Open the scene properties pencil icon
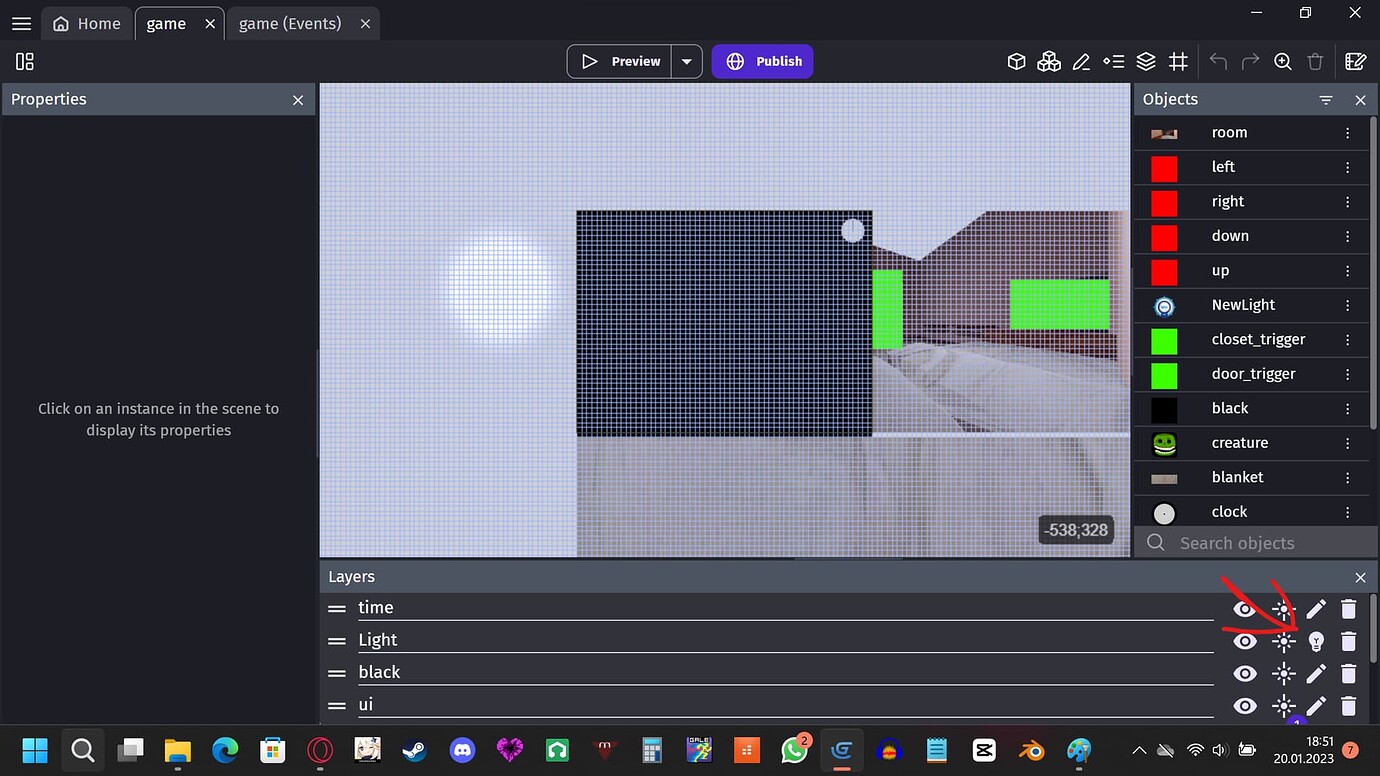 point(1081,61)
